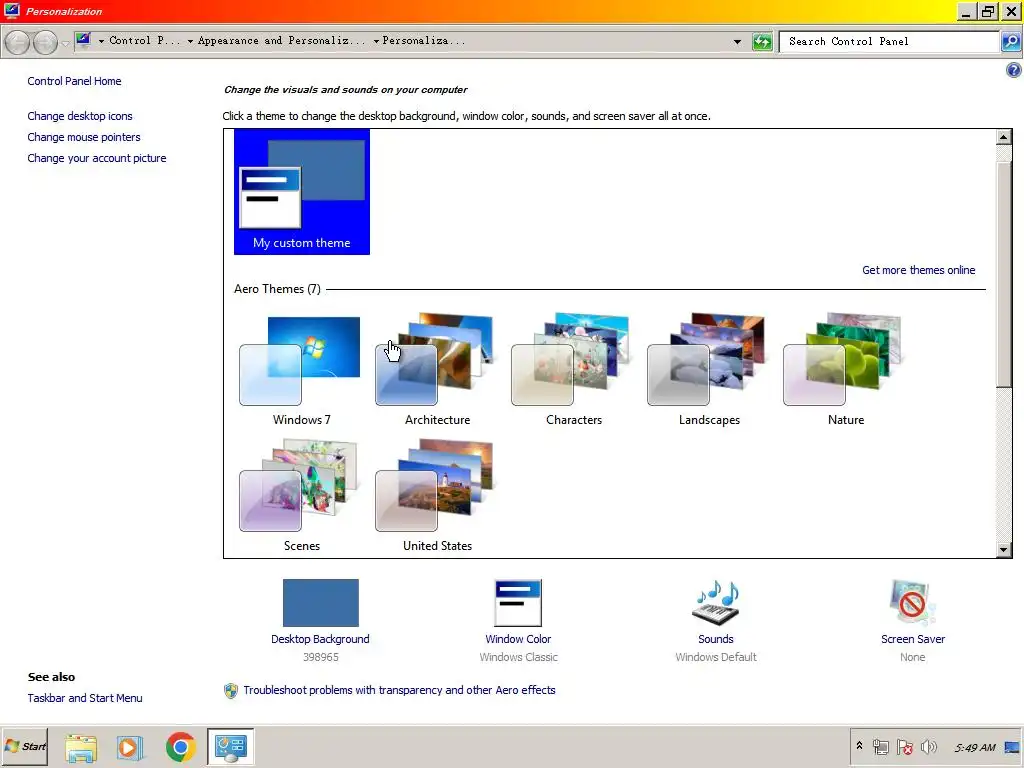Open Change mouse pointers link
Image resolution: width=1024 pixels, height=768 pixels.
coord(84,137)
